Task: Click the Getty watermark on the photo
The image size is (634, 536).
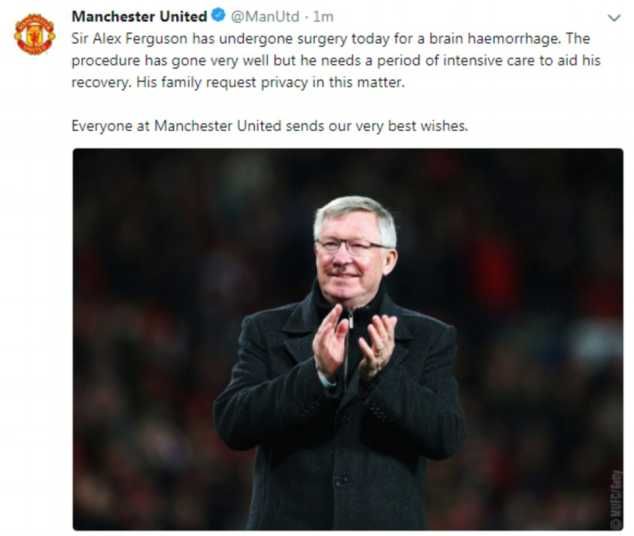Action: (x=616, y=499)
